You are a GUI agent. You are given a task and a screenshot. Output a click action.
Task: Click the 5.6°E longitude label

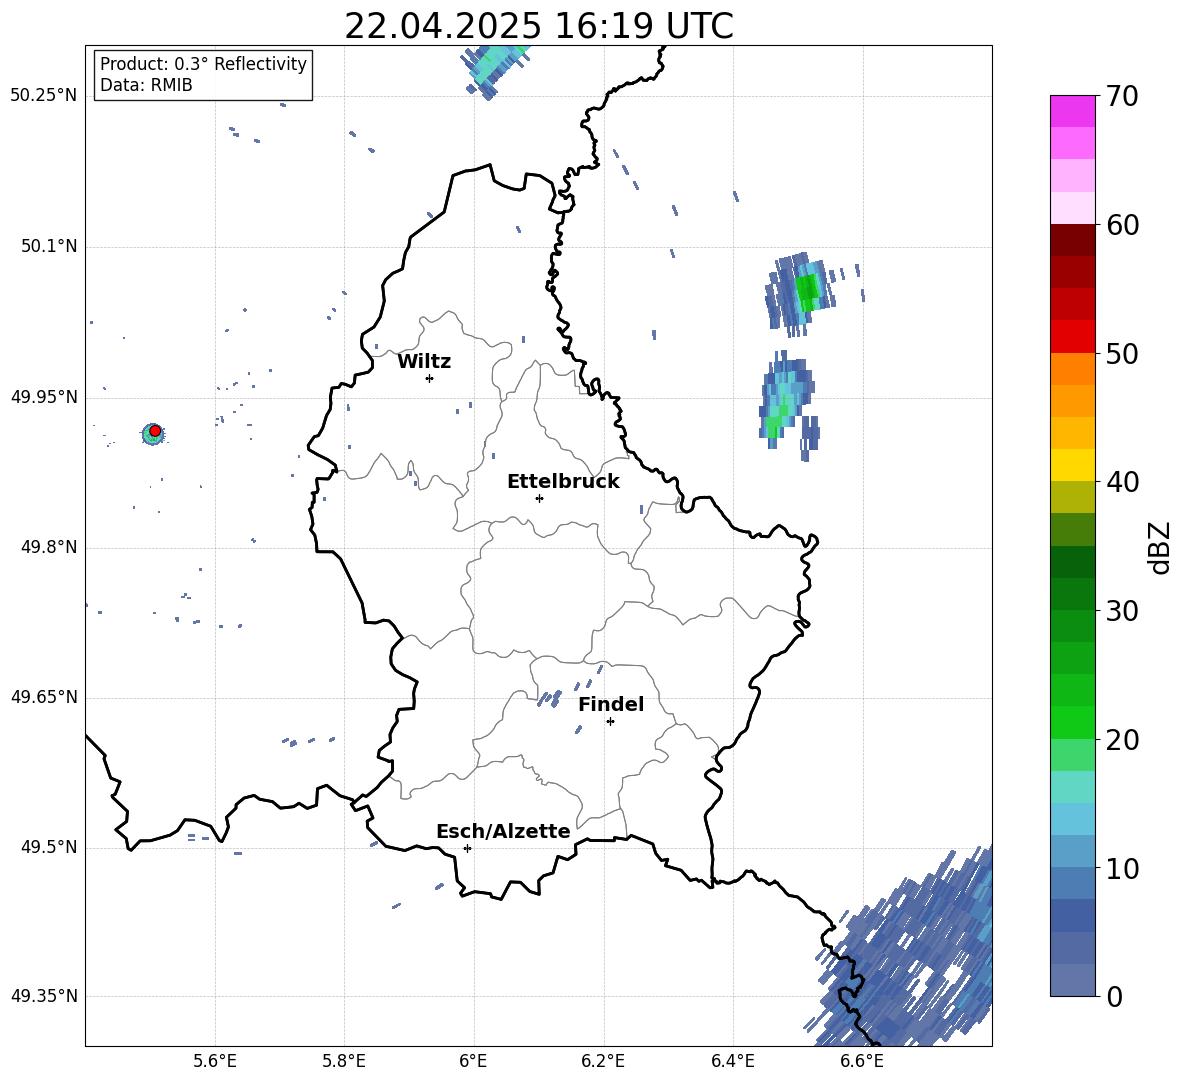215,1061
